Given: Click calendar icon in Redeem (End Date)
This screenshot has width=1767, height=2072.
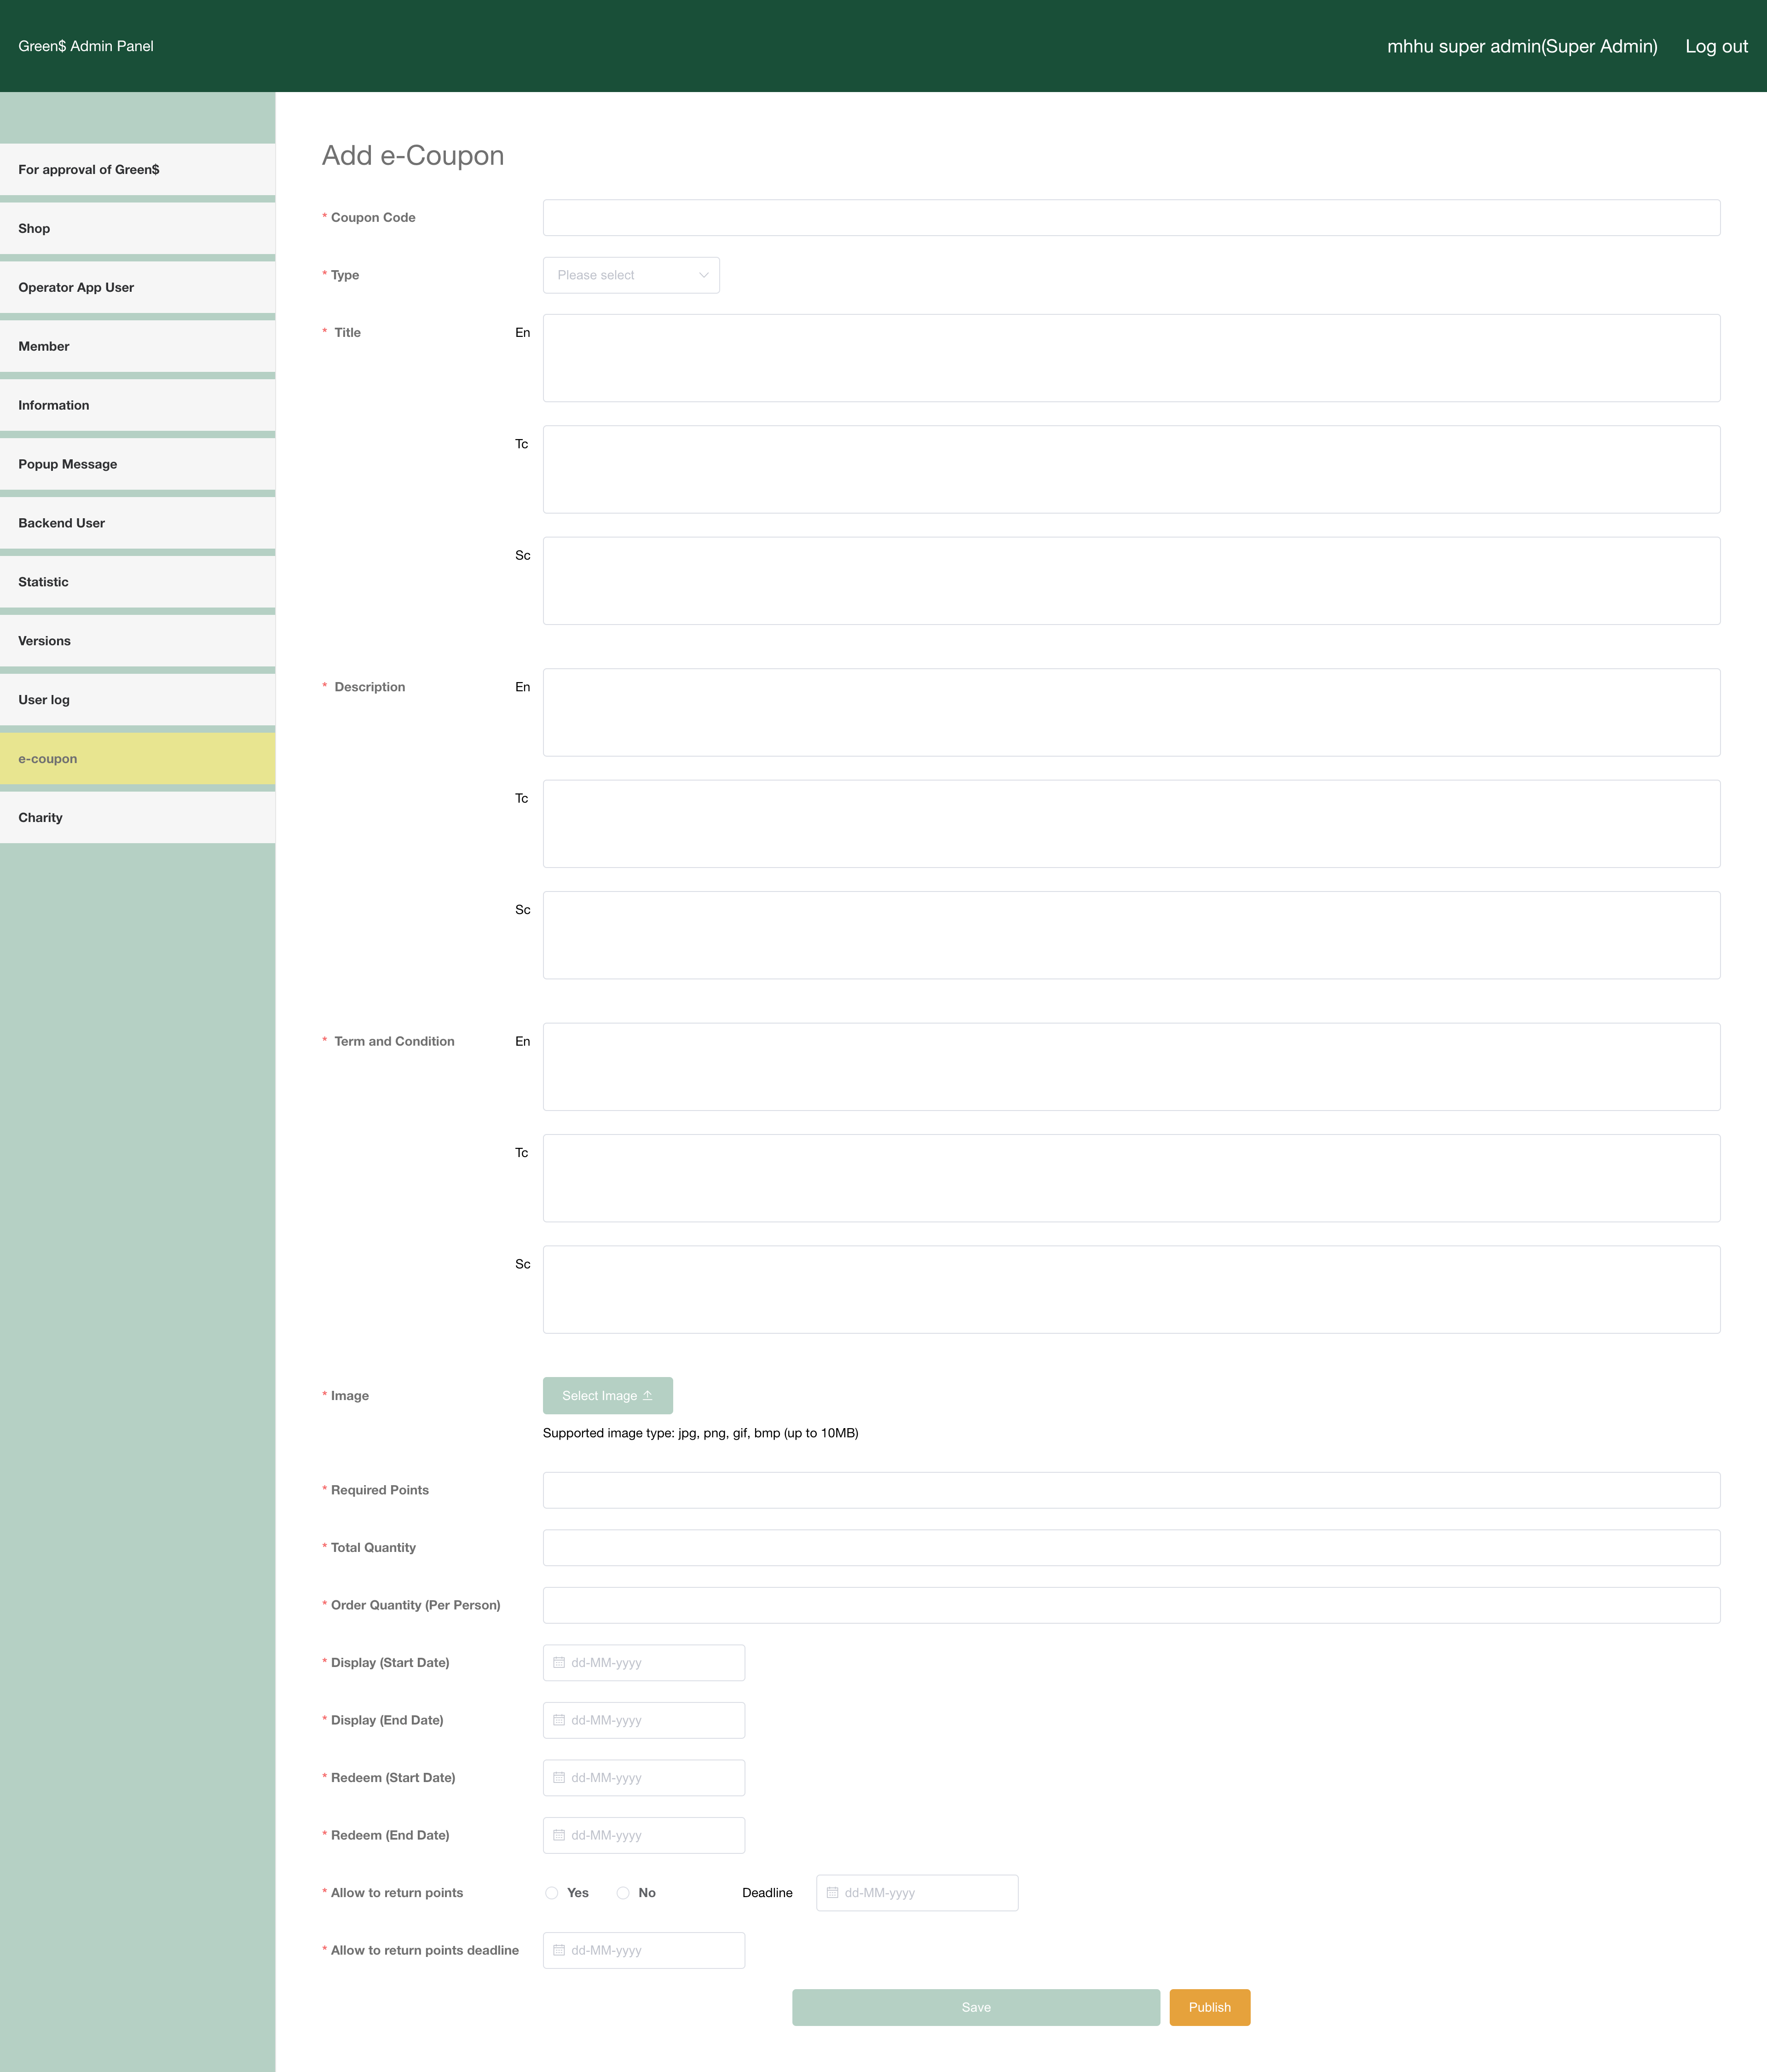Looking at the screenshot, I should (x=559, y=1835).
